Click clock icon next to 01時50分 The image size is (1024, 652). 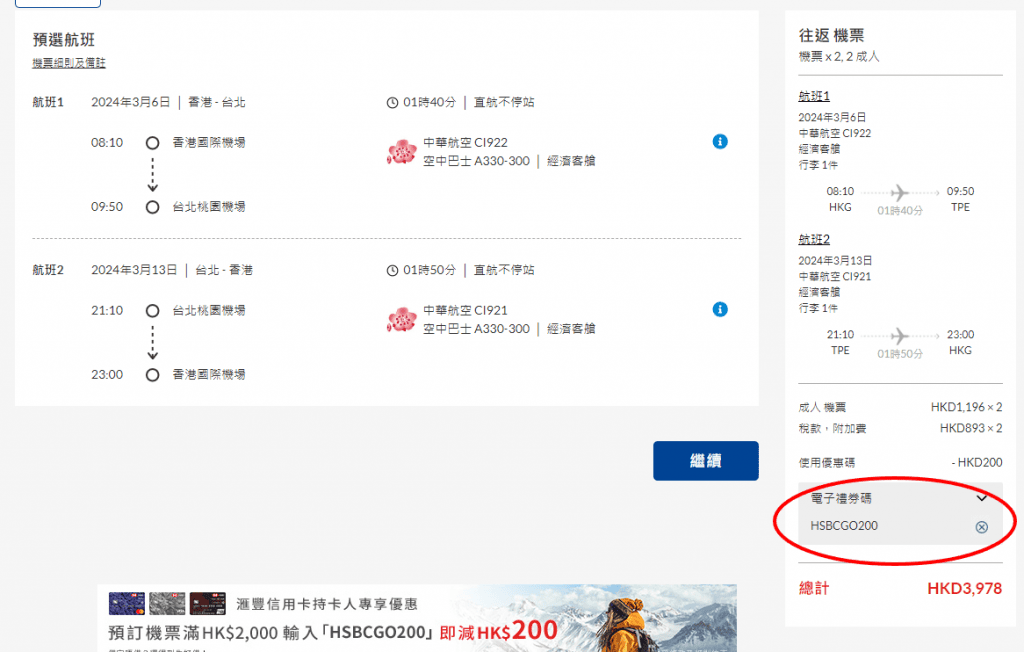(392, 271)
